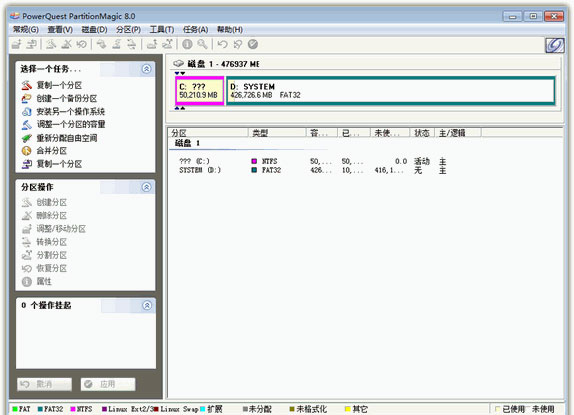This screenshot has height=415, width=574.
Task: Click 恢复分区 operation
Action: click(44, 268)
